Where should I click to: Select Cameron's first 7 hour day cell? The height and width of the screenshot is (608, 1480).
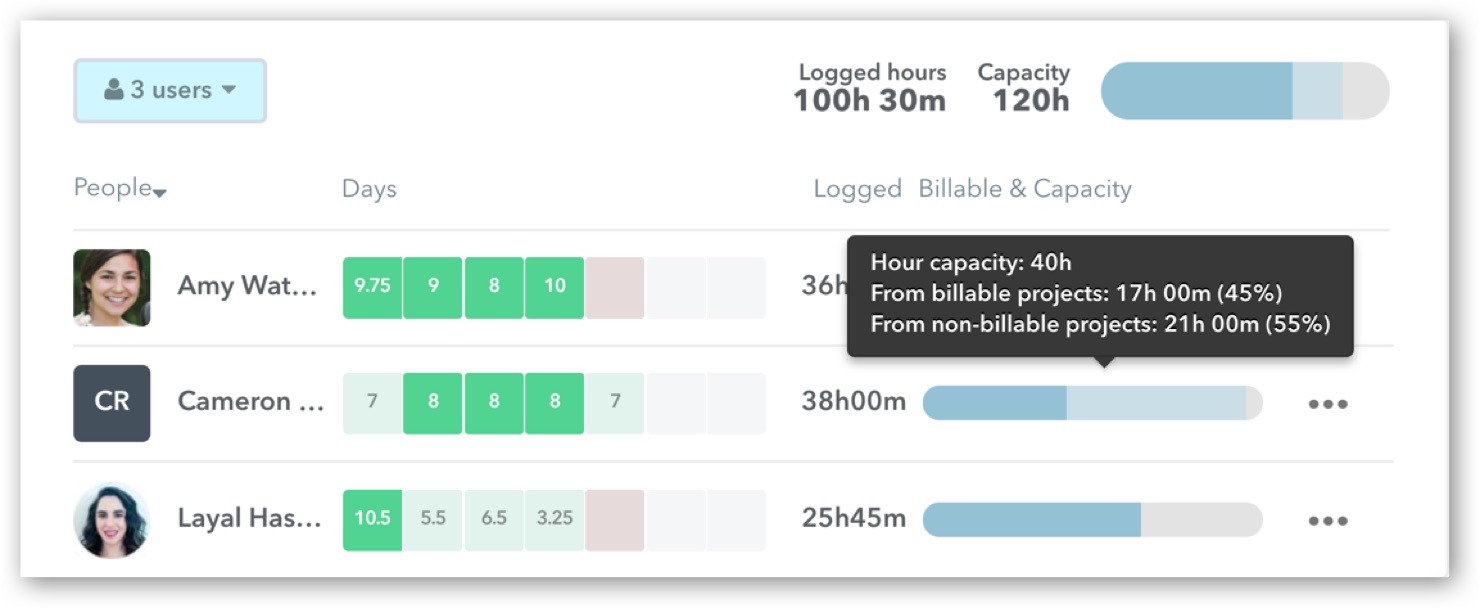tap(372, 403)
